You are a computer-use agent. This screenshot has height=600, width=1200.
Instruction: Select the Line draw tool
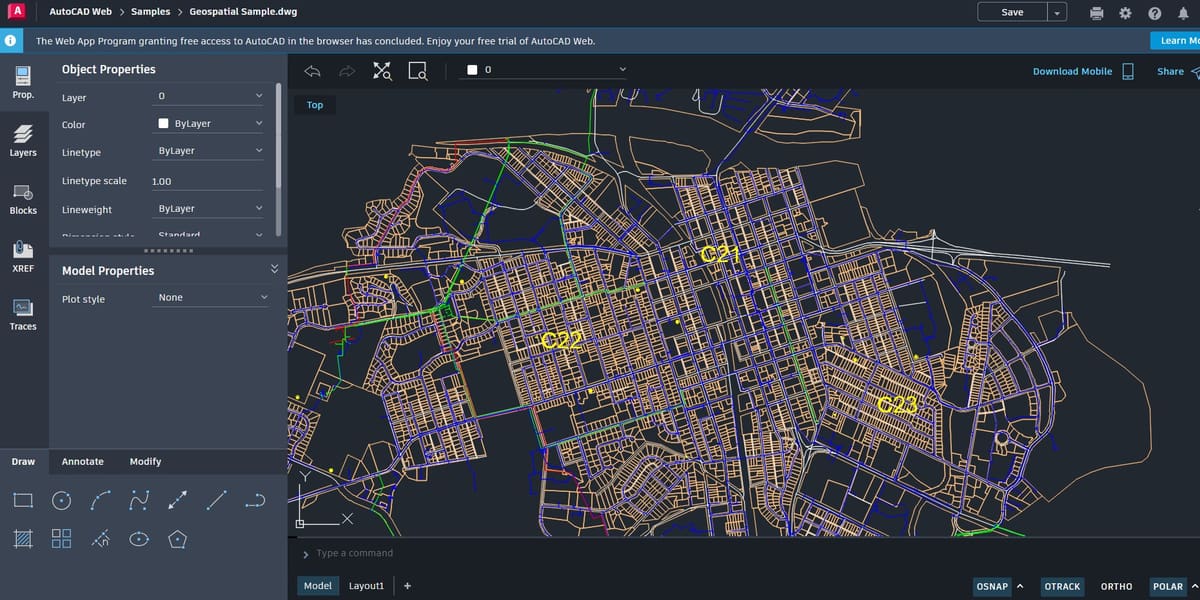217,499
